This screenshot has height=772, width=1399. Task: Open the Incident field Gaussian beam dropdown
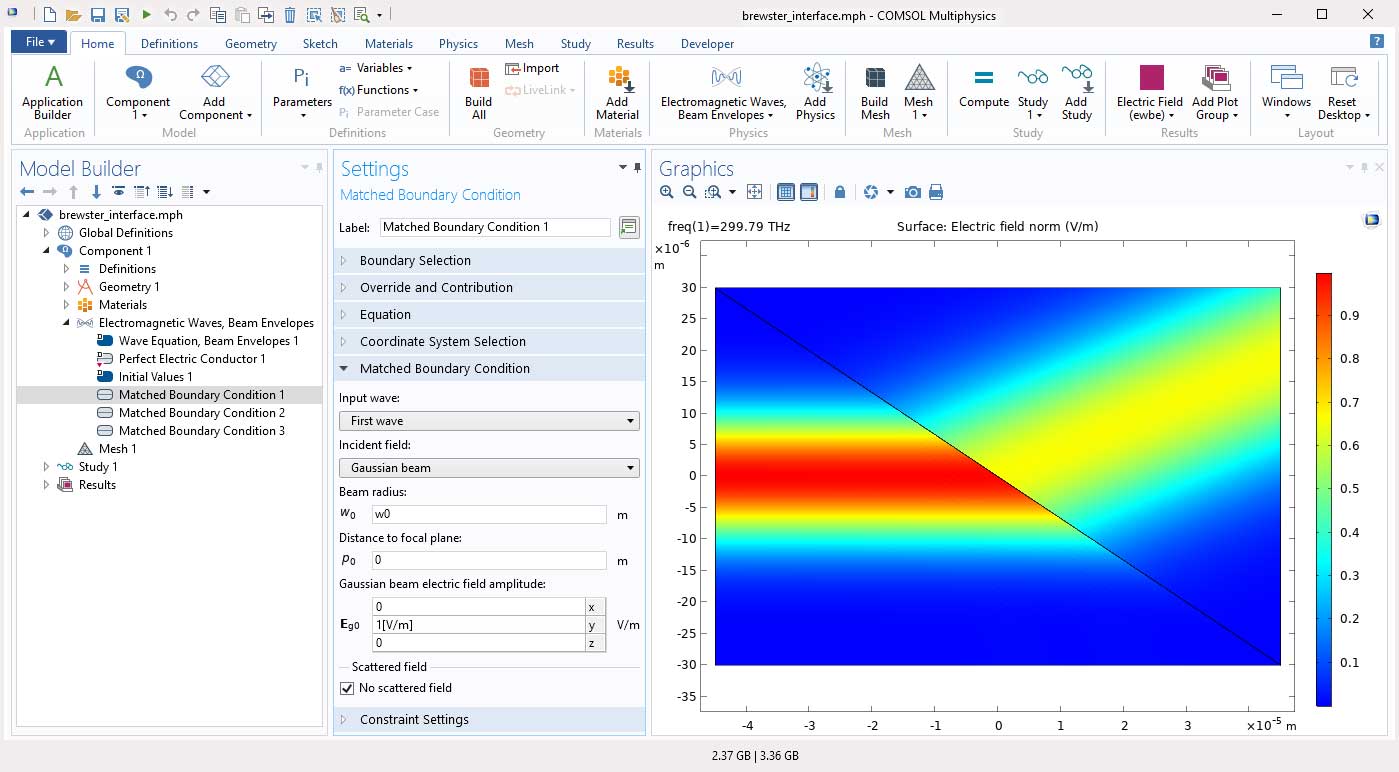(489, 468)
